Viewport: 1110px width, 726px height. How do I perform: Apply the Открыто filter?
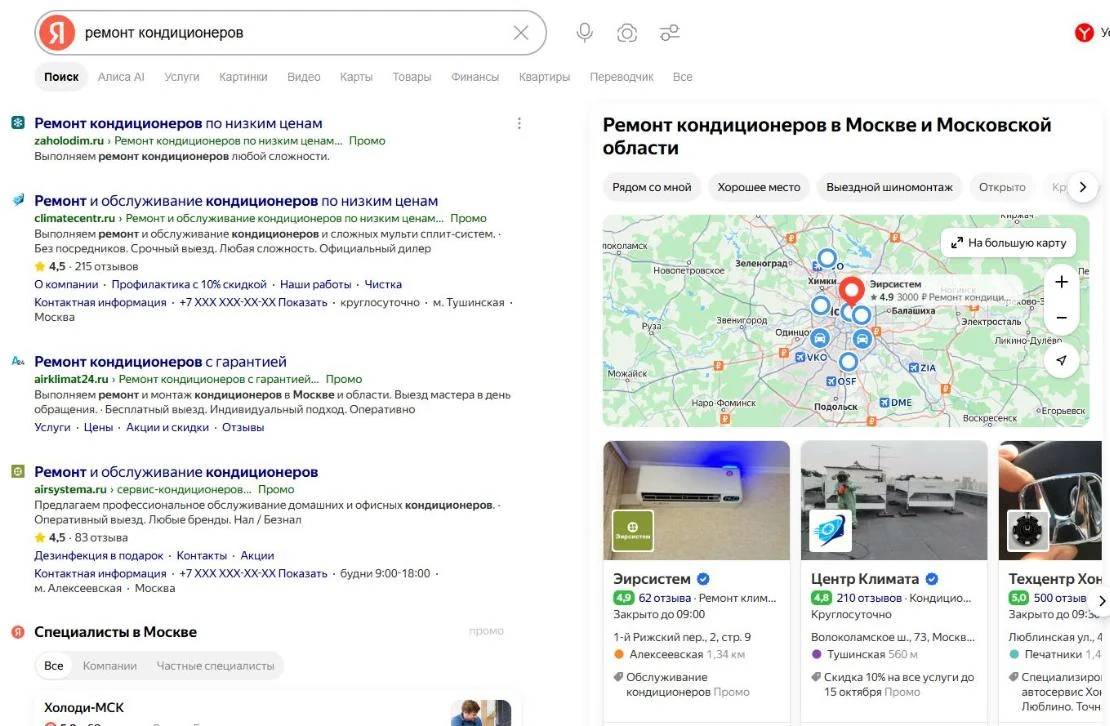pyautogui.click(x=1002, y=187)
